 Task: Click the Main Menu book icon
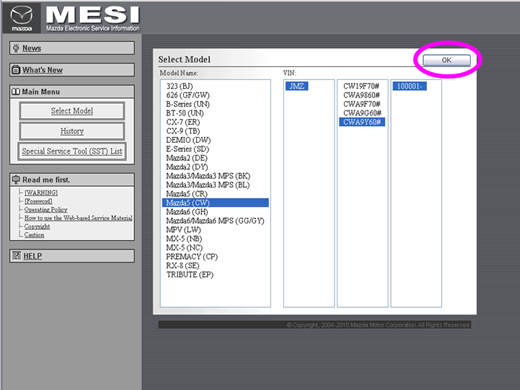tap(16, 91)
